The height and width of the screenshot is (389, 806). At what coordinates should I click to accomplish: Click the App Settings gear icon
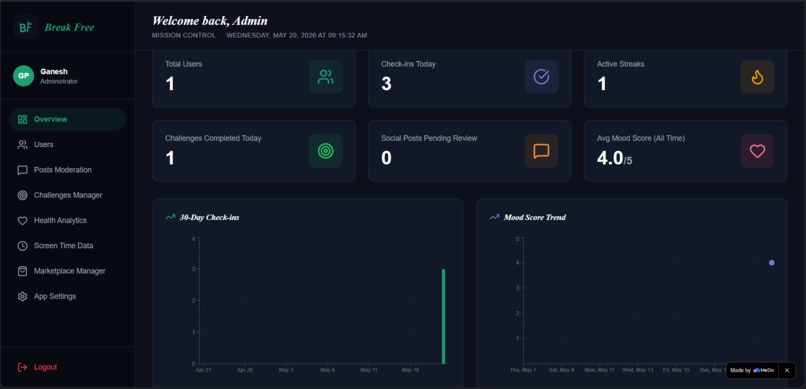(22, 297)
